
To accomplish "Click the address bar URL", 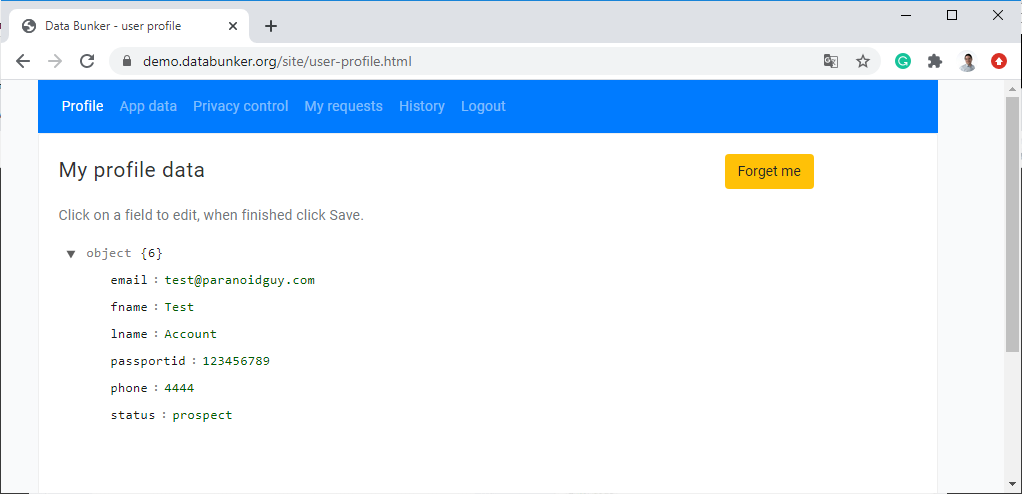I will click(277, 61).
